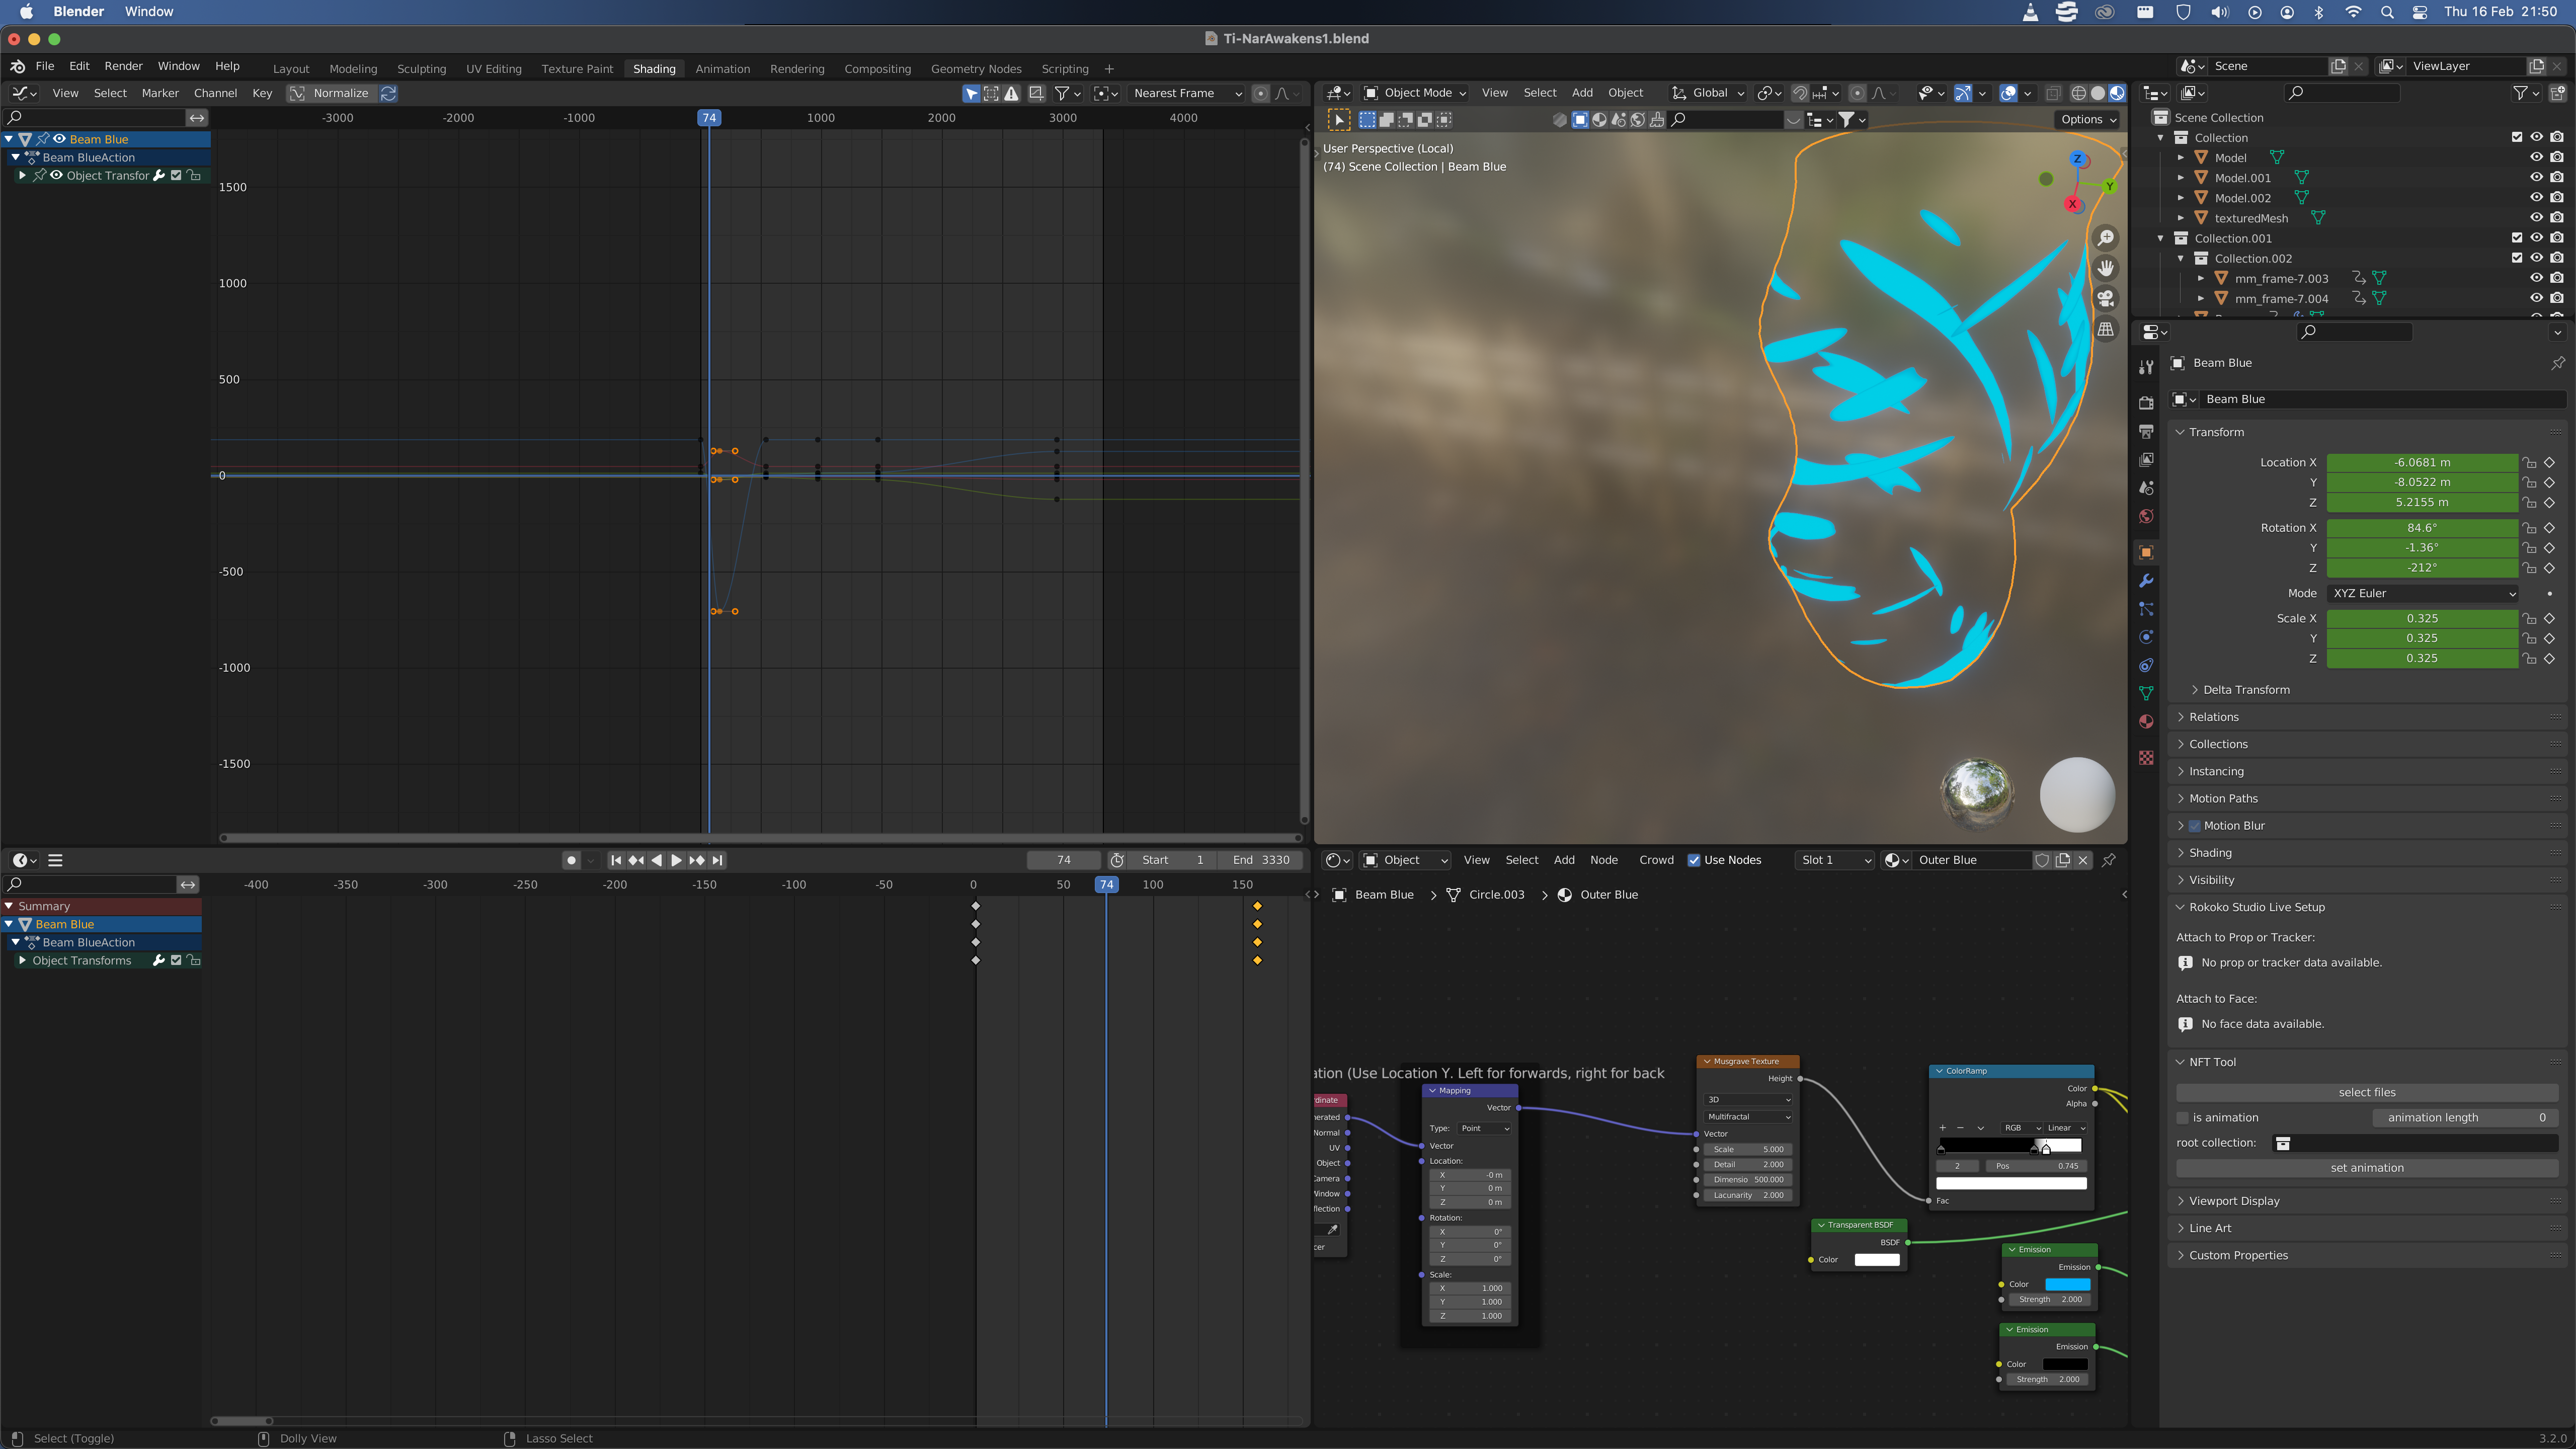
Task: Open the World properties tab icon
Action: [2146, 516]
